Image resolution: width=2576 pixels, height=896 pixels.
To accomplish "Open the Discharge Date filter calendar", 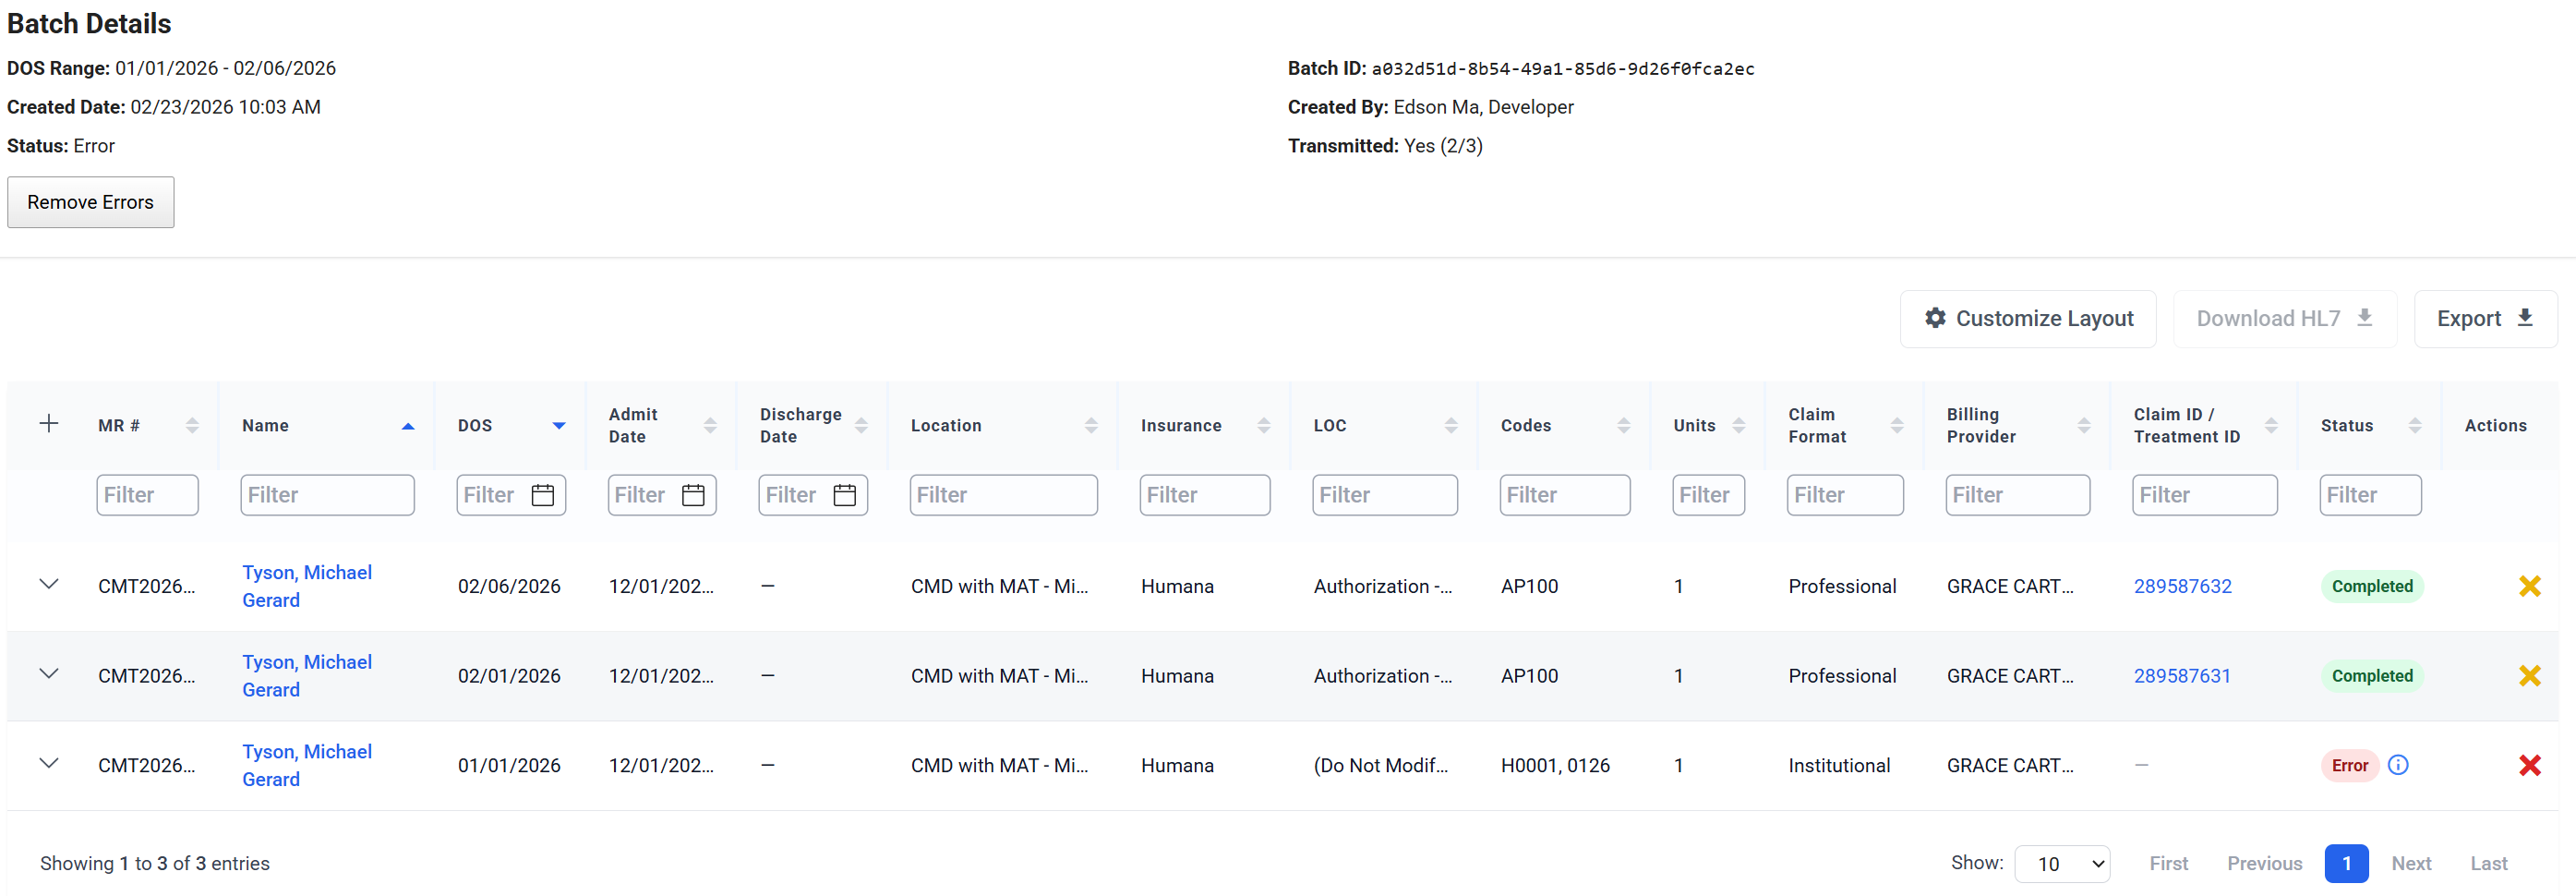I will click(x=844, y=495).
